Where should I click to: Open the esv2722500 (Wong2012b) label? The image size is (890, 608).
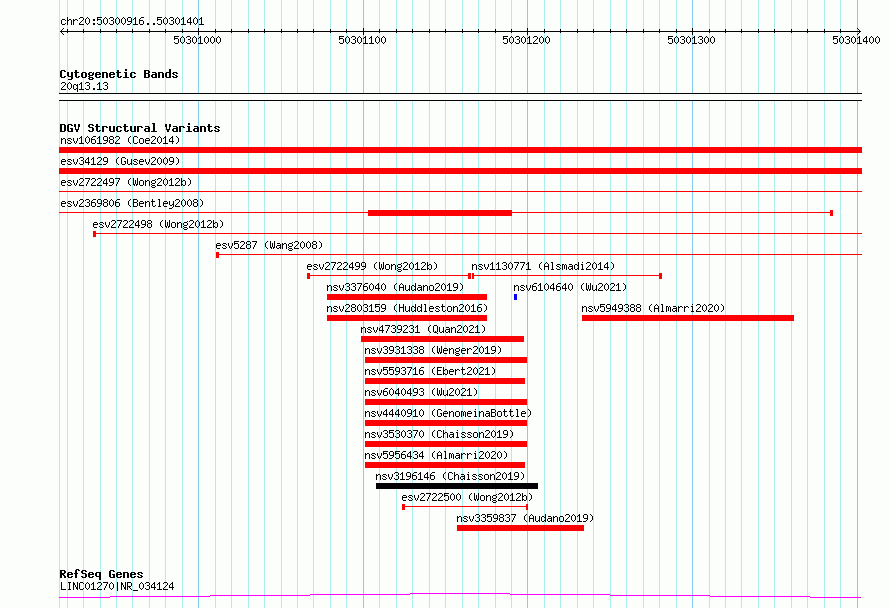point(467,497)
